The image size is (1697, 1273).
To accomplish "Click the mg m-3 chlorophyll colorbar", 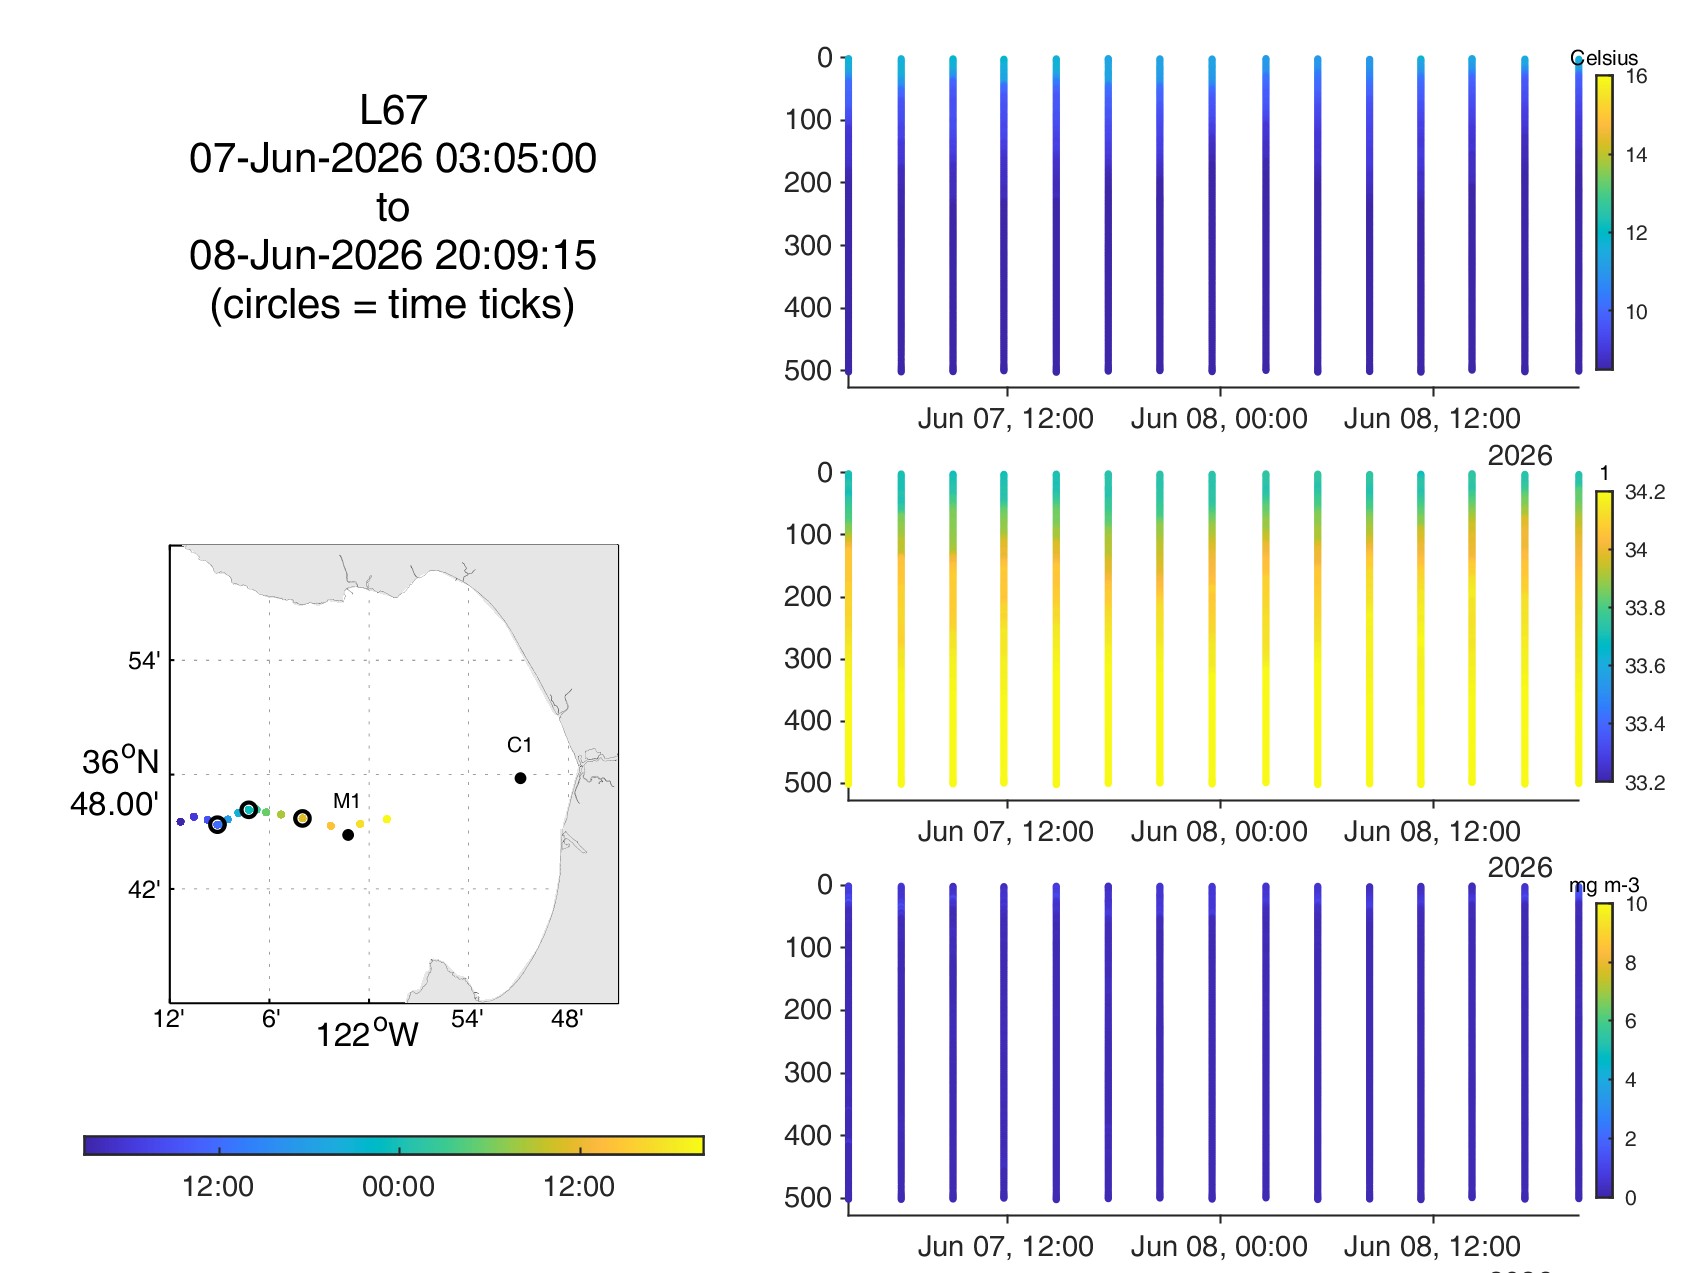I will [x=1604, y=1050].
